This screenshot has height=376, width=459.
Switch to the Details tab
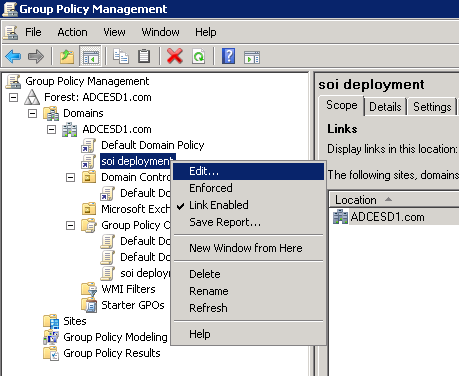coord(385,107)
